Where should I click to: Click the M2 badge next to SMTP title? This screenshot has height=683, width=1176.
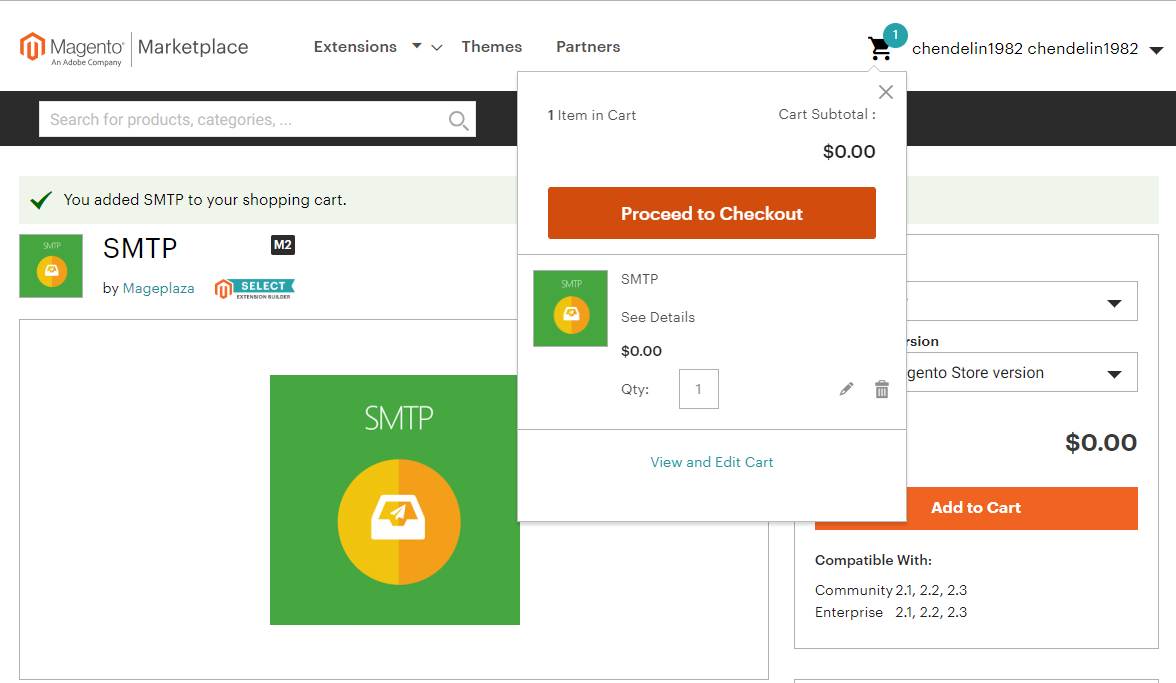[283, 245]
